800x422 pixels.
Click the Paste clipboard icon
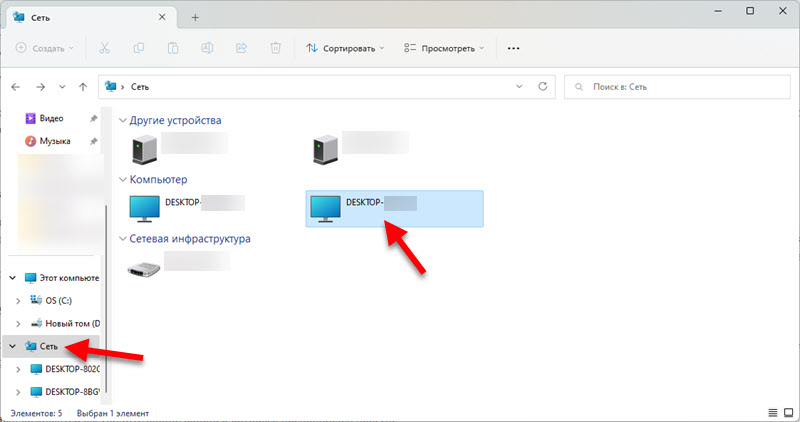tap(174, 47)
